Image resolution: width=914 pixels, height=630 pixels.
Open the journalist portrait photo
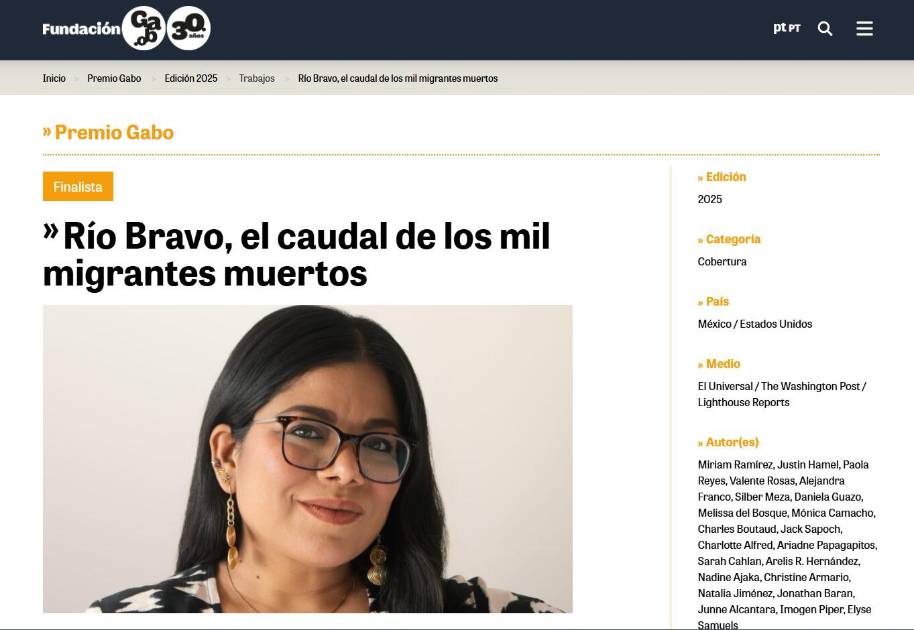(308, 459)
